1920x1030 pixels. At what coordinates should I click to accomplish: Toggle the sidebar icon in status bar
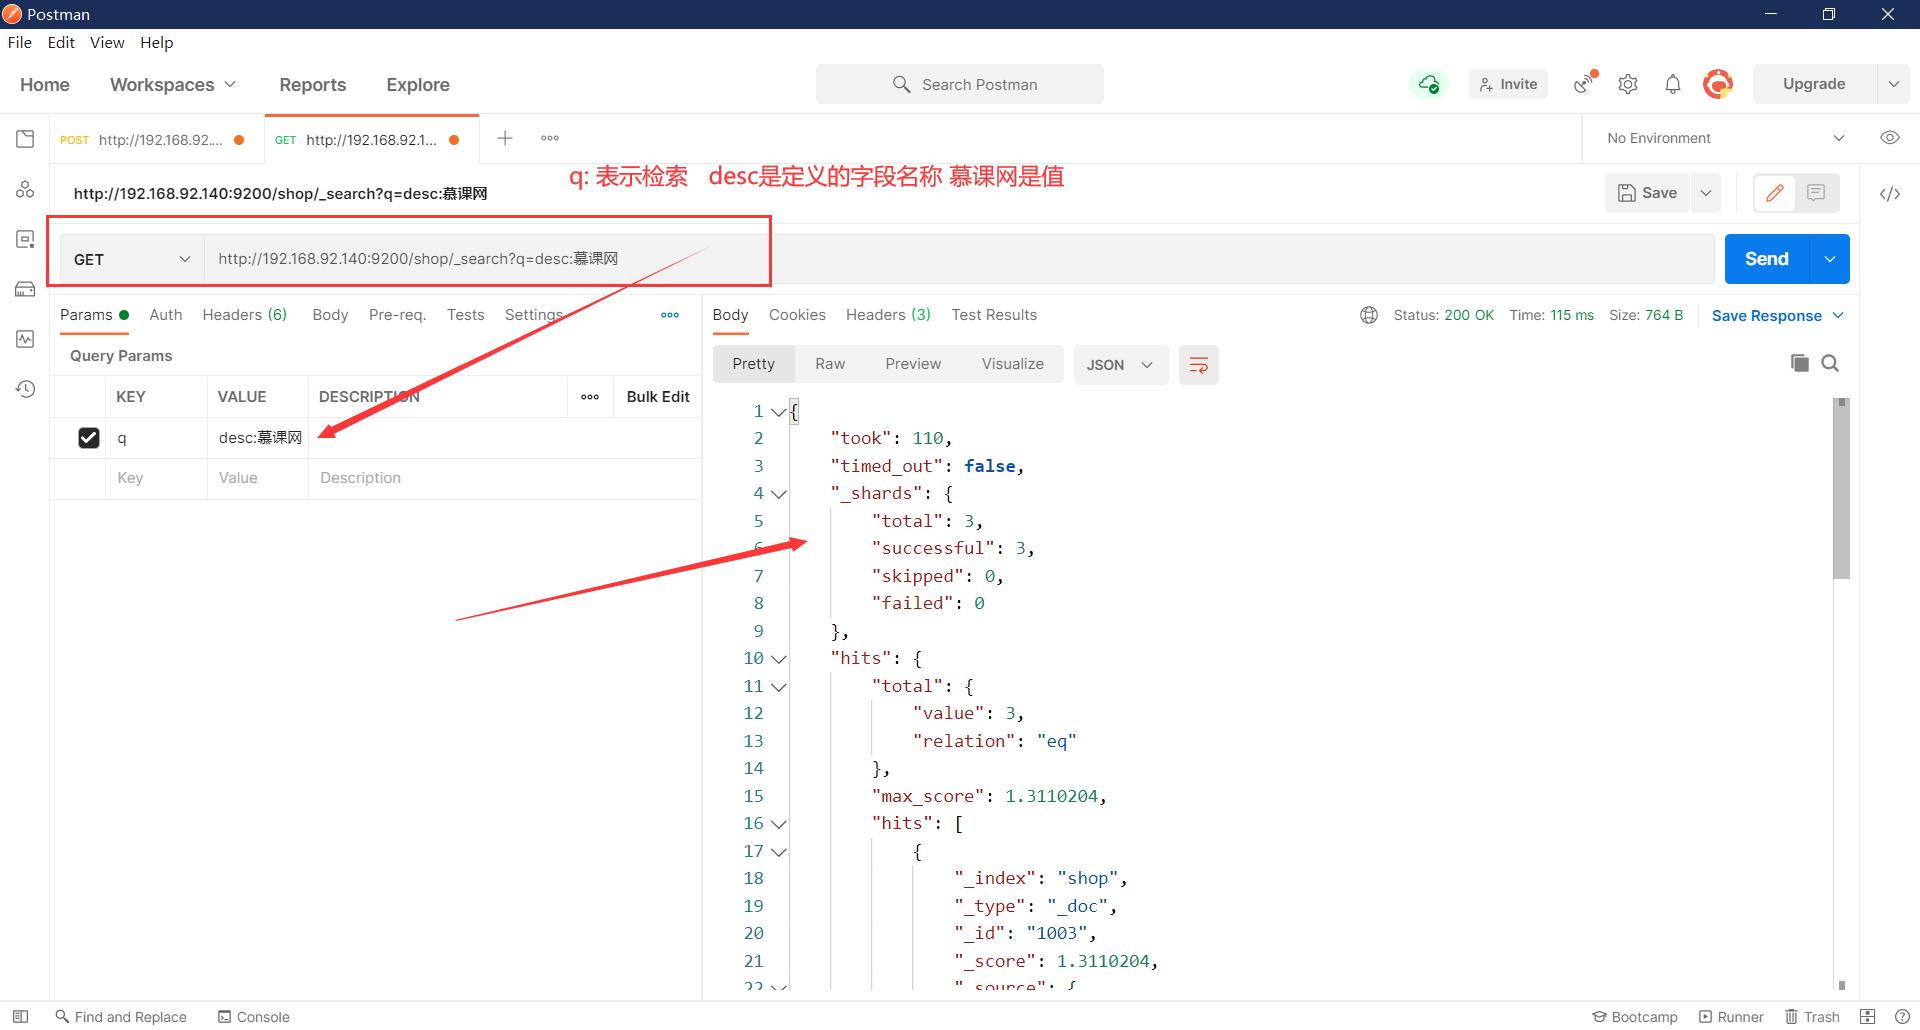click(20, 1016)
